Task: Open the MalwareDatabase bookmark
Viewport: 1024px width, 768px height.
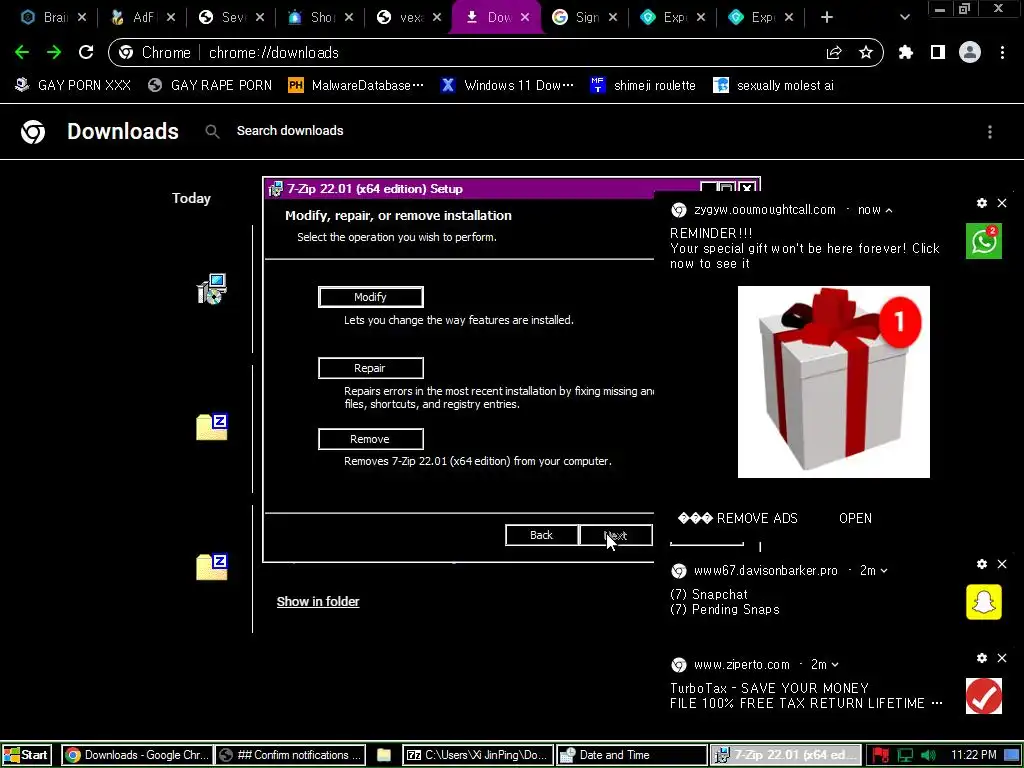Action: (356, 86)
